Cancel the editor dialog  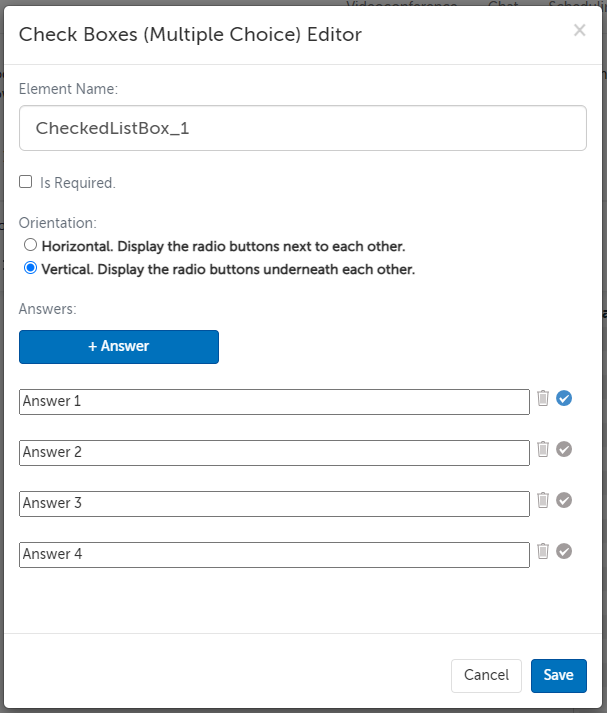click(486, 675)
